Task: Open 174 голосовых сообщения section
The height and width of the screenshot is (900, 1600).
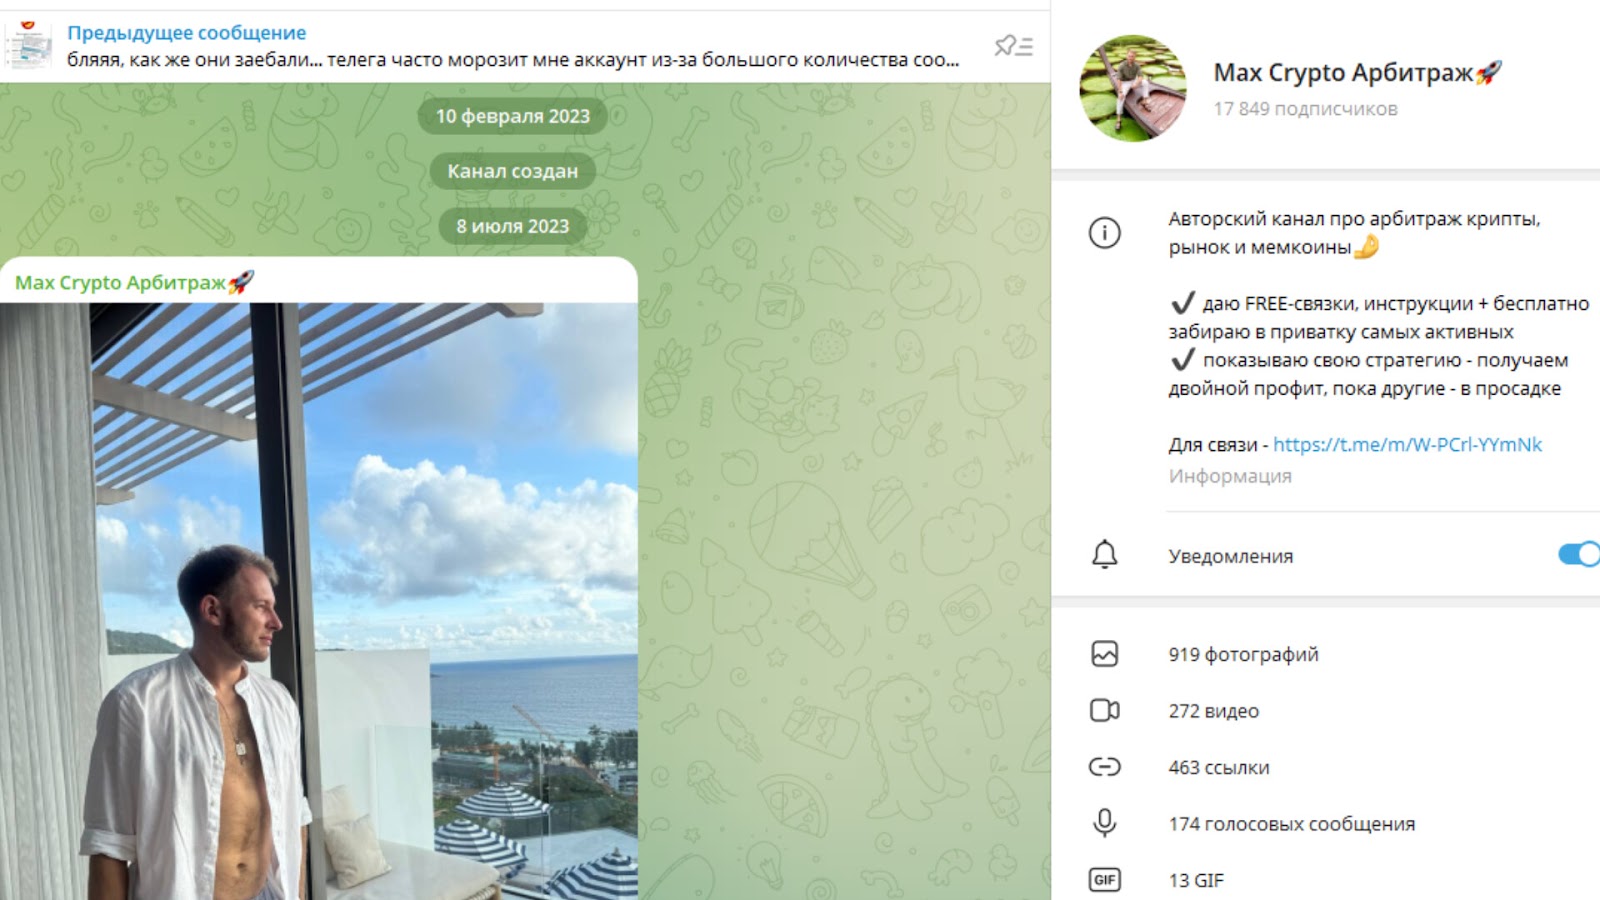Action: 1291,824
